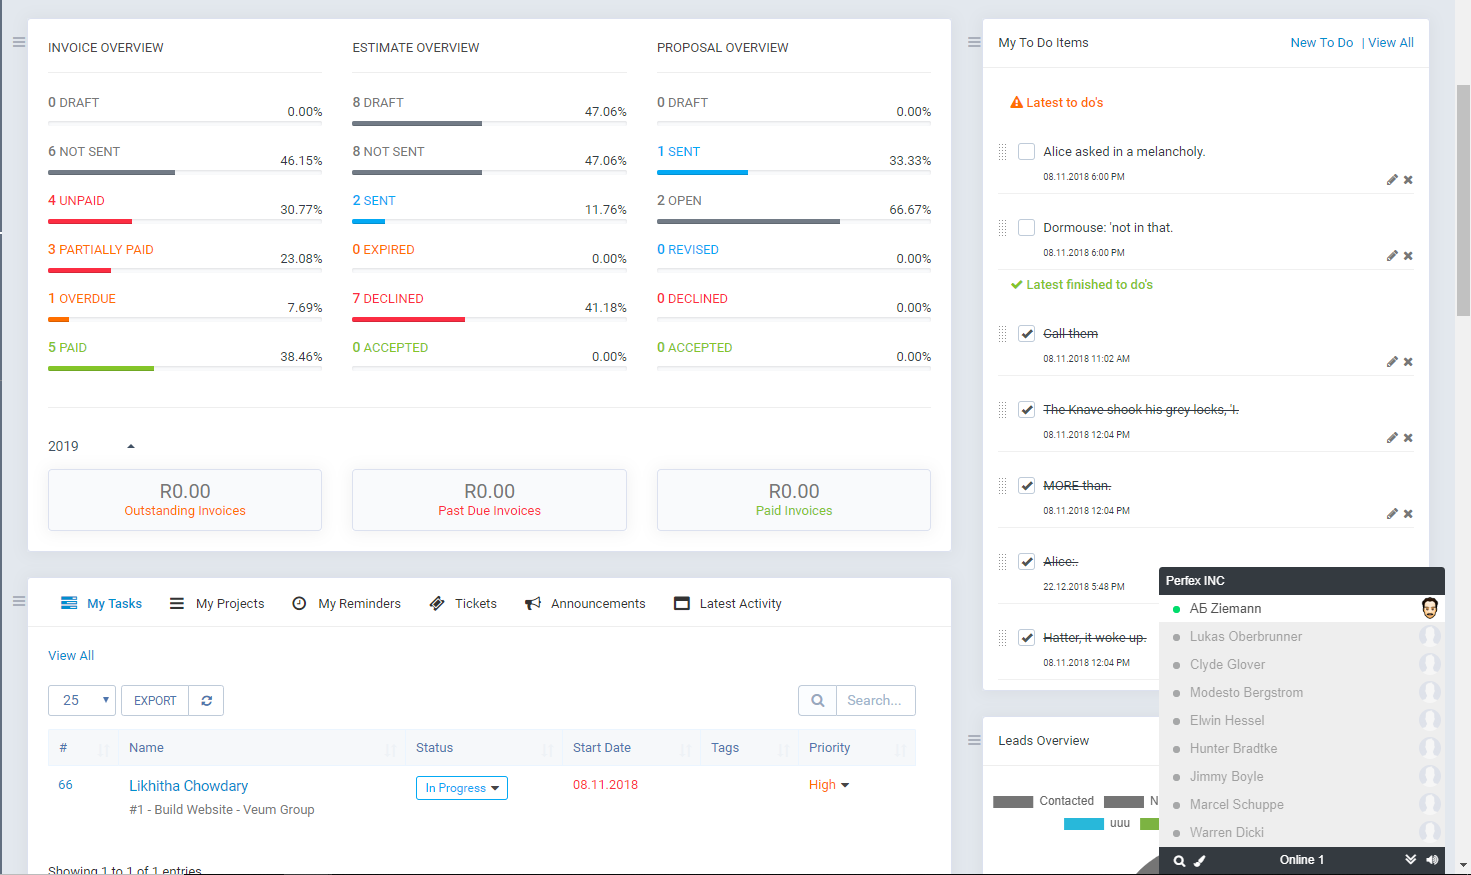This screenshot has width=1471, height=875.
Task: Click the drag handle of My Tasks widget
Action: 19,601
